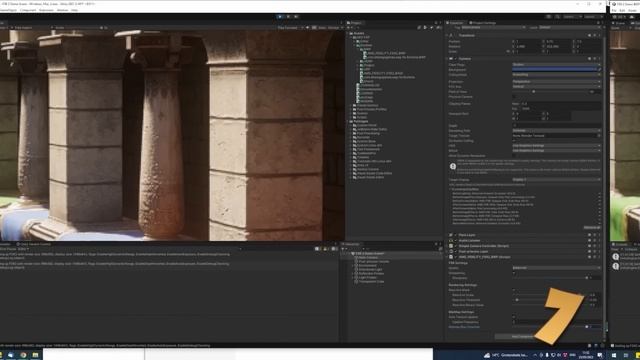The image size is (640, 360).
Task: Click the Pause button in the top toolbar
Action: [x=288, y=17]
